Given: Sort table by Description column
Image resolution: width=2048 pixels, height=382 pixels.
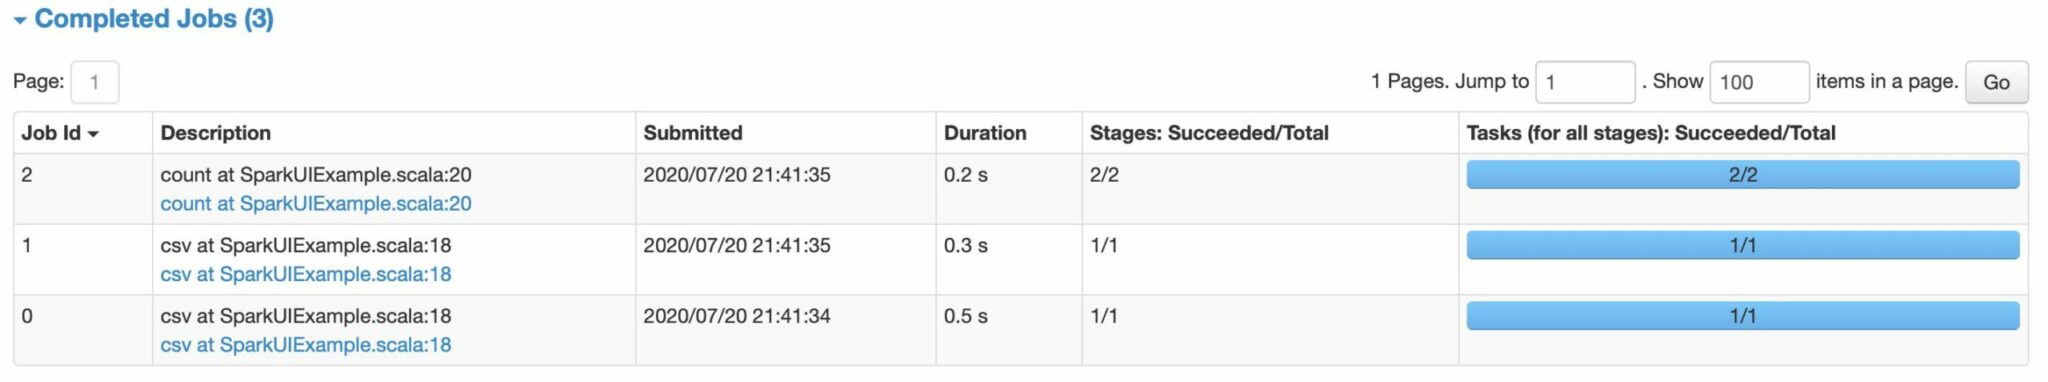Looking at the screenshot, I should pyautogui.click(x=216, y=133).
